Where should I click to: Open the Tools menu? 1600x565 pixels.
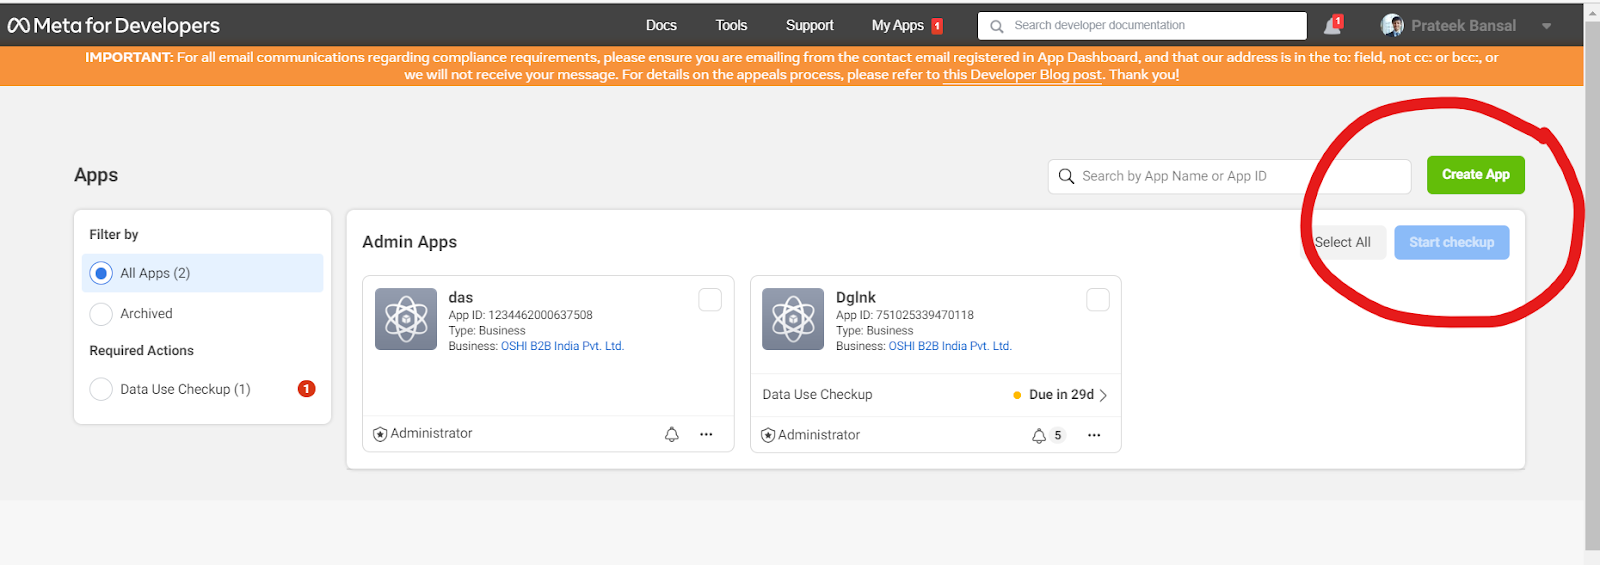pyautogui.click(x=731, y=25)
